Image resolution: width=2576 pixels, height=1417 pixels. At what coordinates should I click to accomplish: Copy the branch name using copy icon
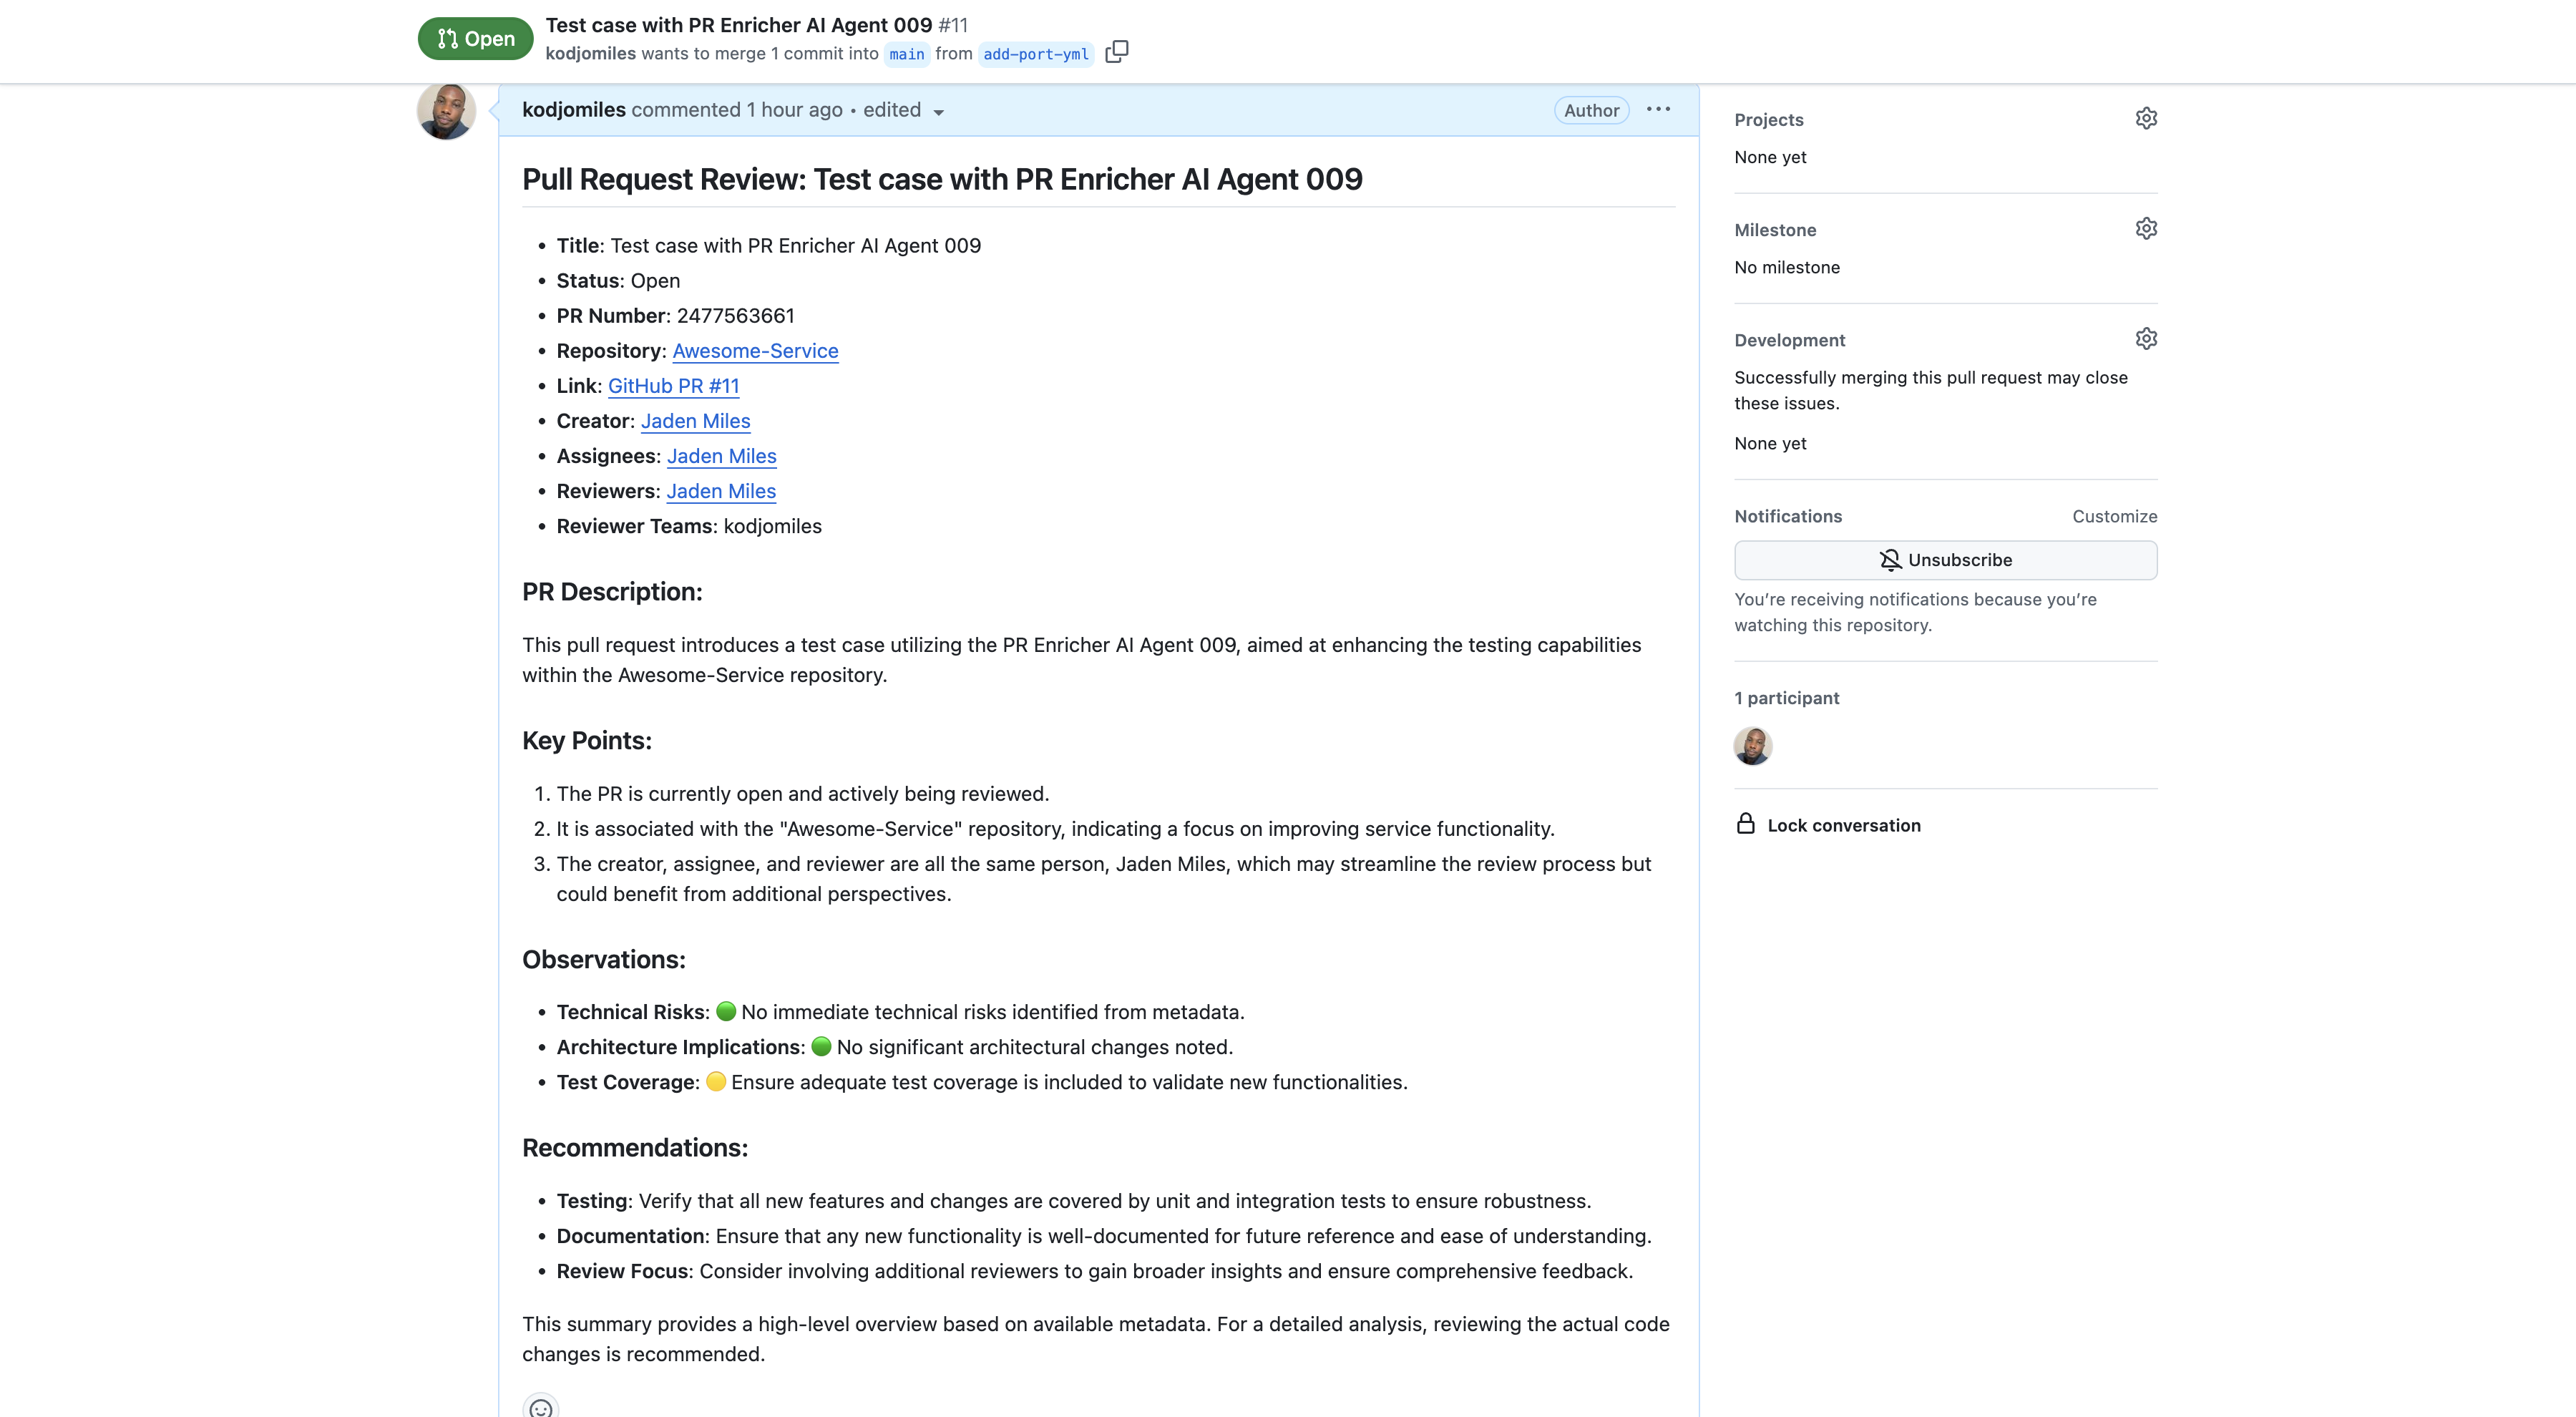click(x=1117, y=52)
